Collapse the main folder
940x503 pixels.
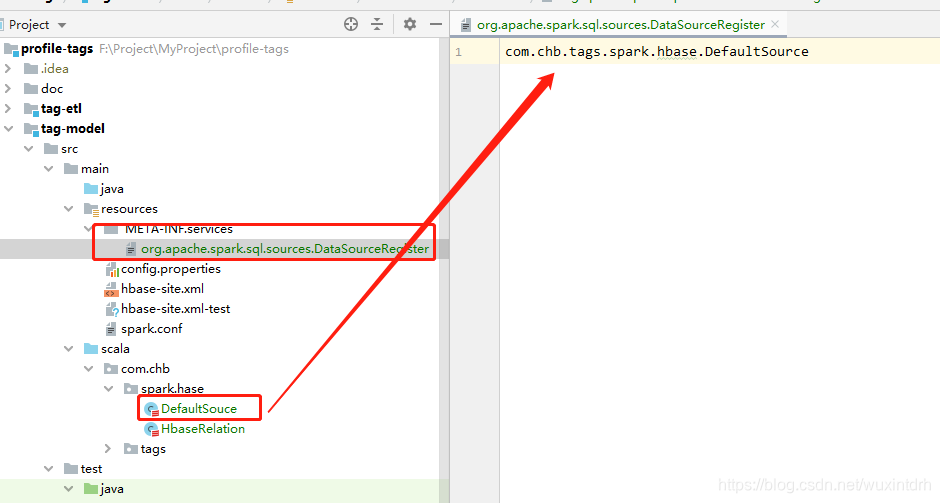pos(49,169)
